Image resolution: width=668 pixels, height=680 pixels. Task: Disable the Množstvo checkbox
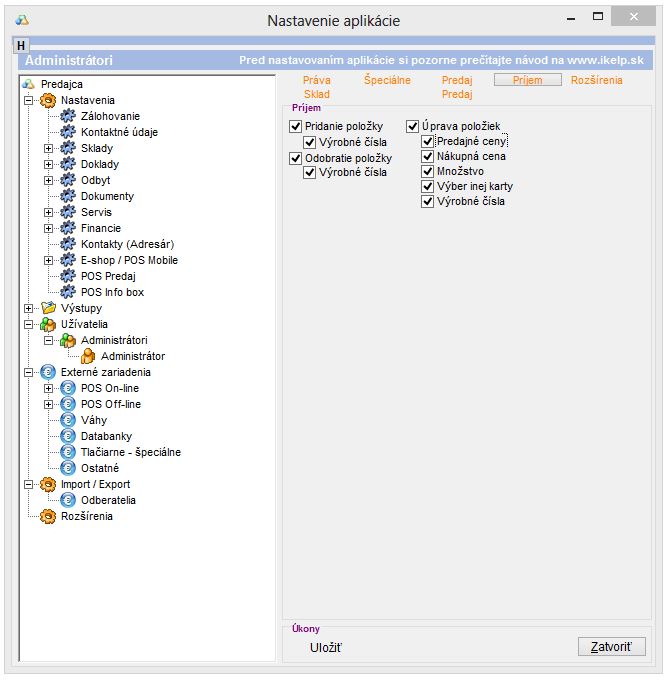(x=428, y=172)
